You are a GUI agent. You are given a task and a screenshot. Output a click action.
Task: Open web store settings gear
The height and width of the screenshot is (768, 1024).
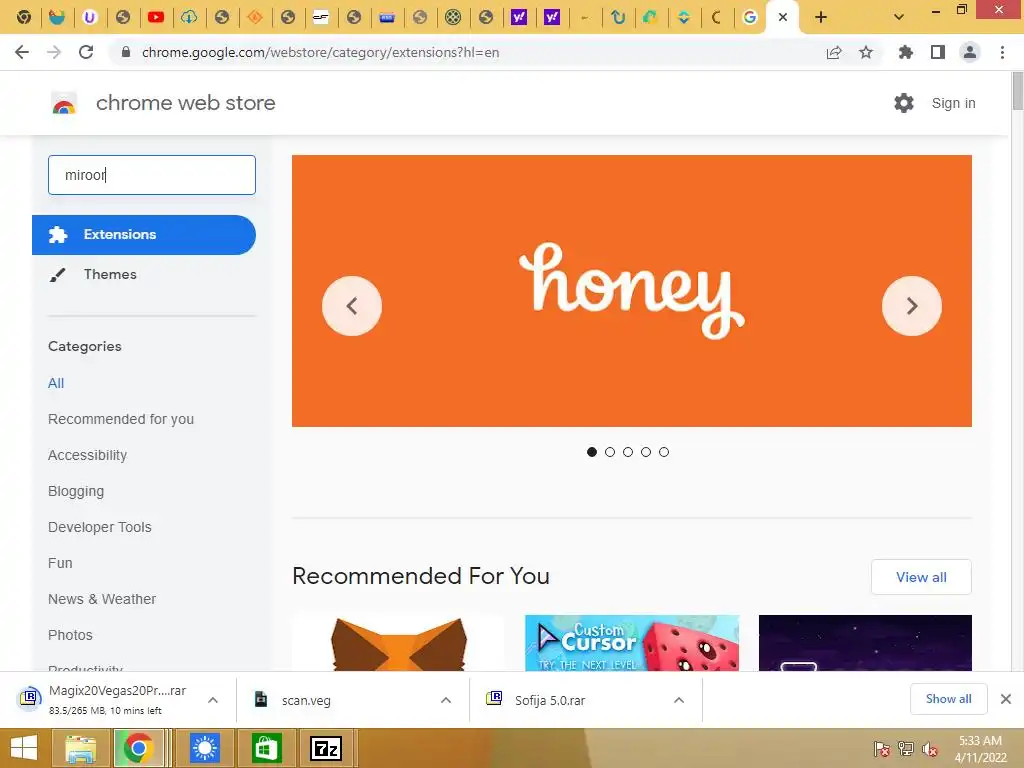[x=904, y=103]
